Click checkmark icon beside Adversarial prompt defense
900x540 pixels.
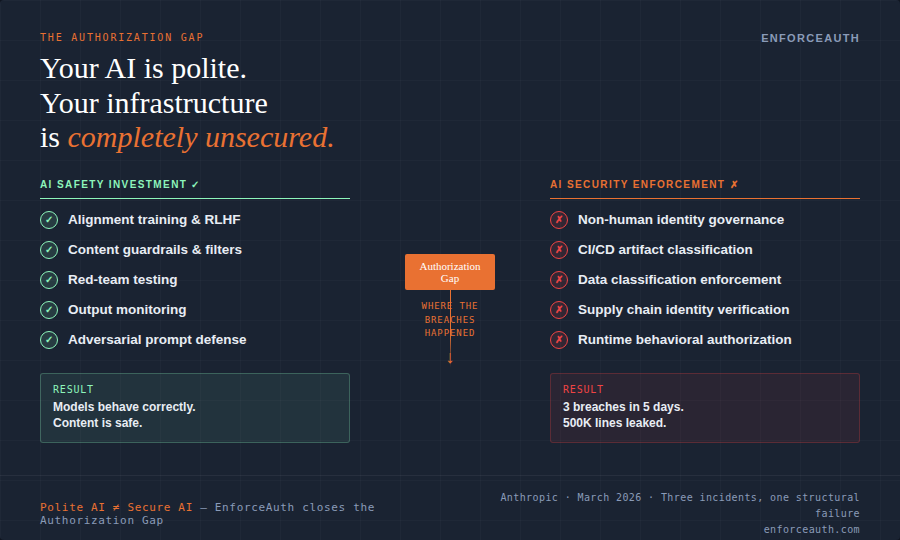(49, 340)
